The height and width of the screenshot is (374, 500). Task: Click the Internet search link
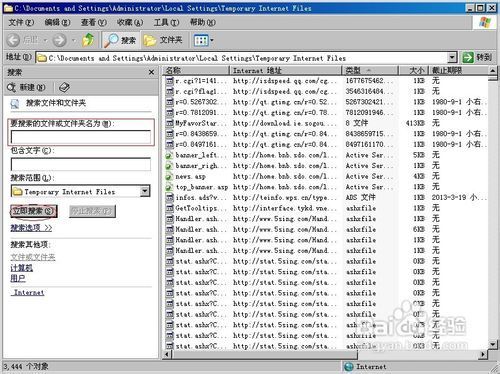[29, 292]
